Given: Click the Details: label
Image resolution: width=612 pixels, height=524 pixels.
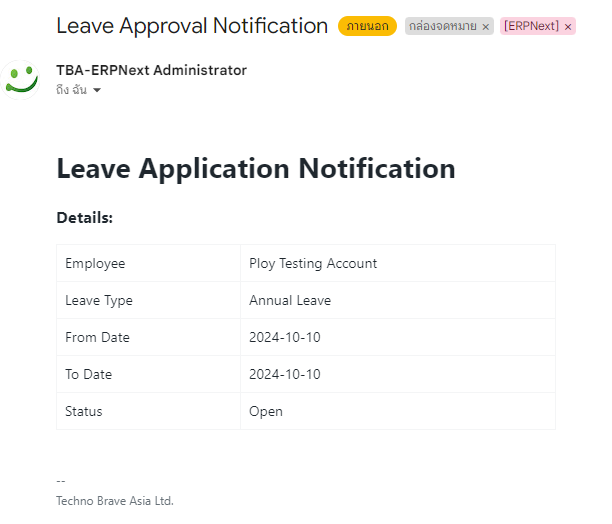Looking at the screenshot, I should [85, 218].
